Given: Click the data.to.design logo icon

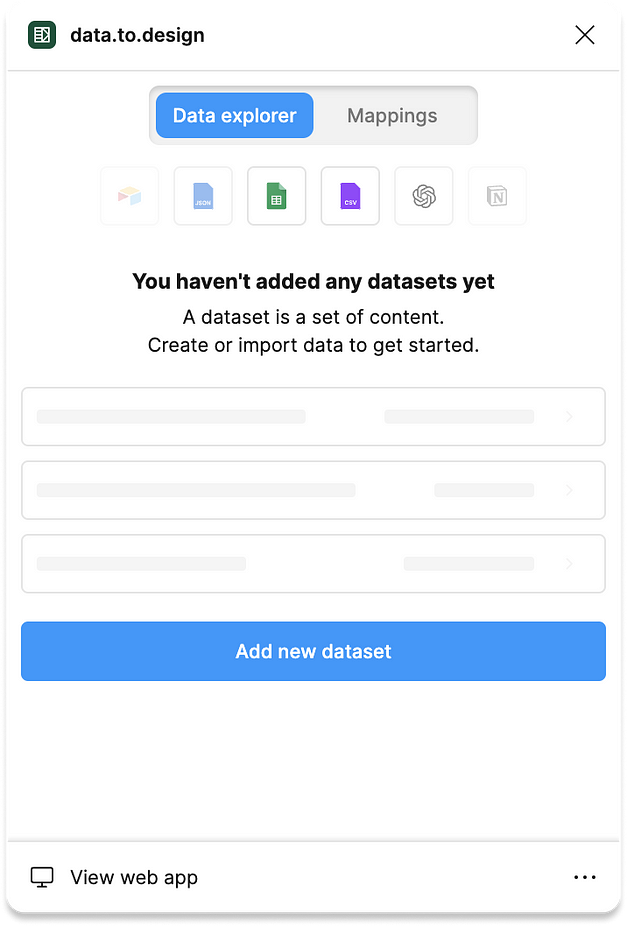Looking at the screenshot, I should click(41, 34).
